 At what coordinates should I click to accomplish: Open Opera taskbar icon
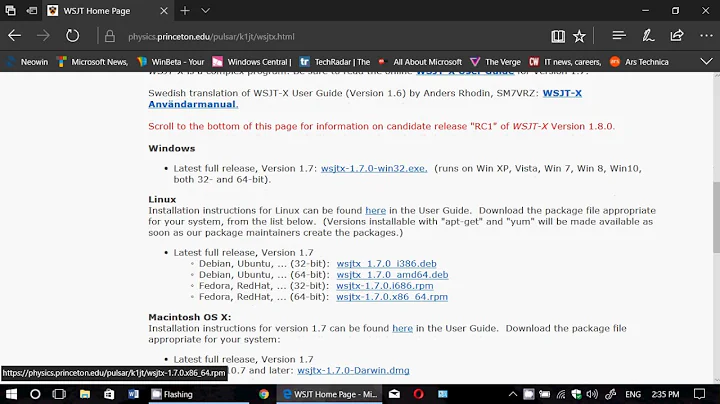tap(418, 394)
